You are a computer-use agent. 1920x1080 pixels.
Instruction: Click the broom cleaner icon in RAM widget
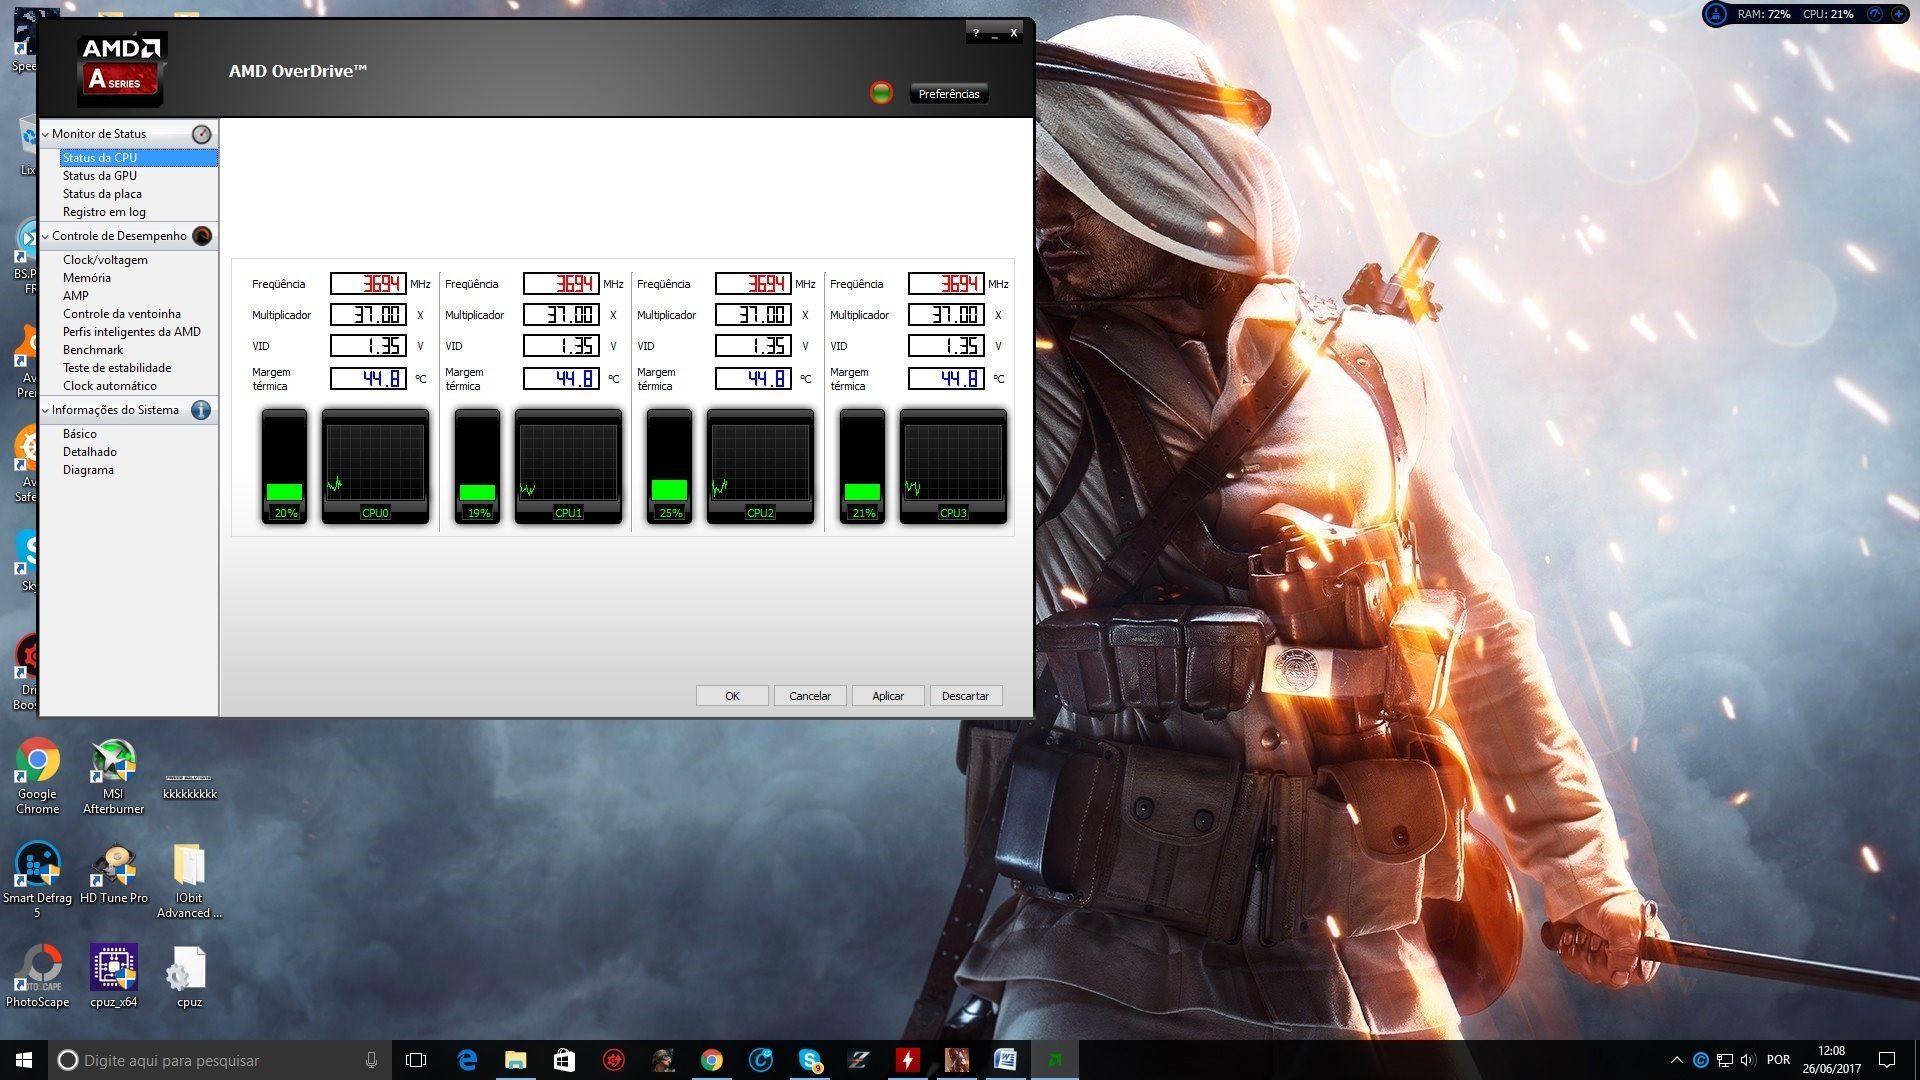pos(1716,14)
